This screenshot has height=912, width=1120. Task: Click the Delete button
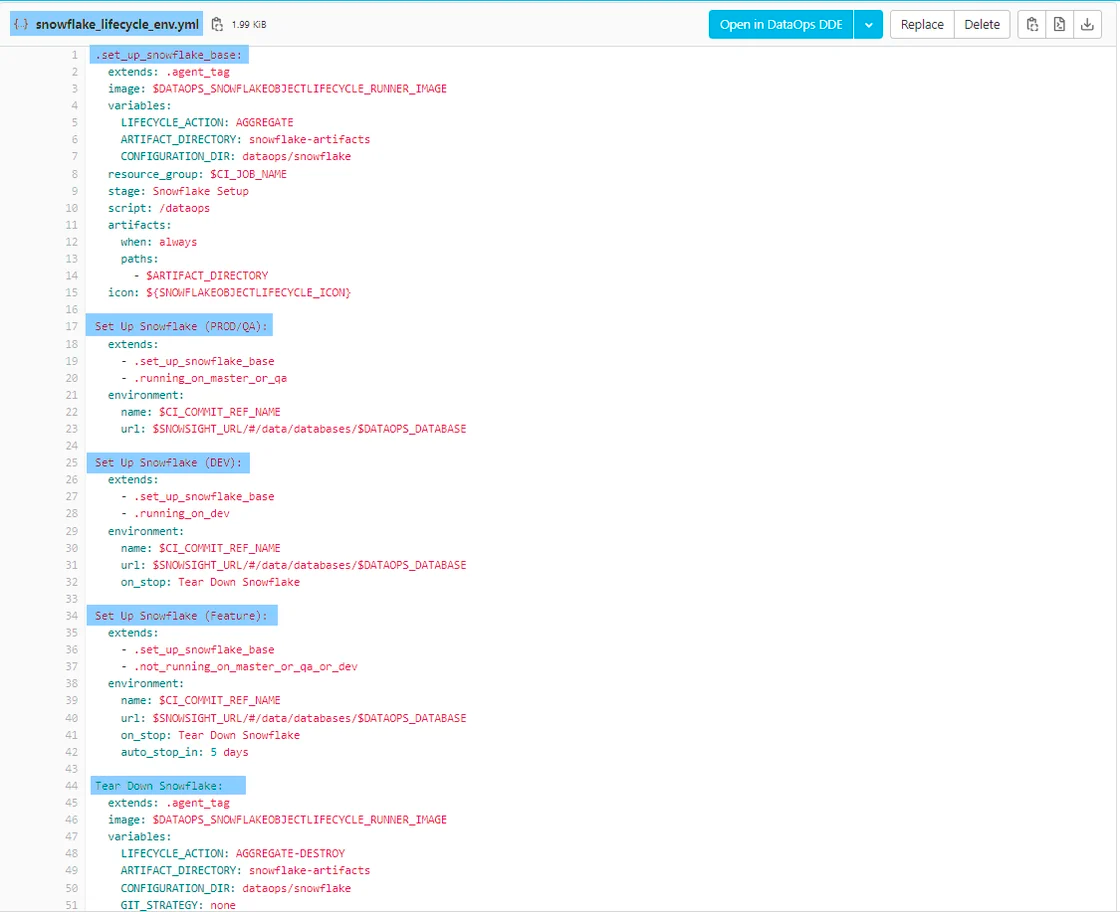(982, 24)
